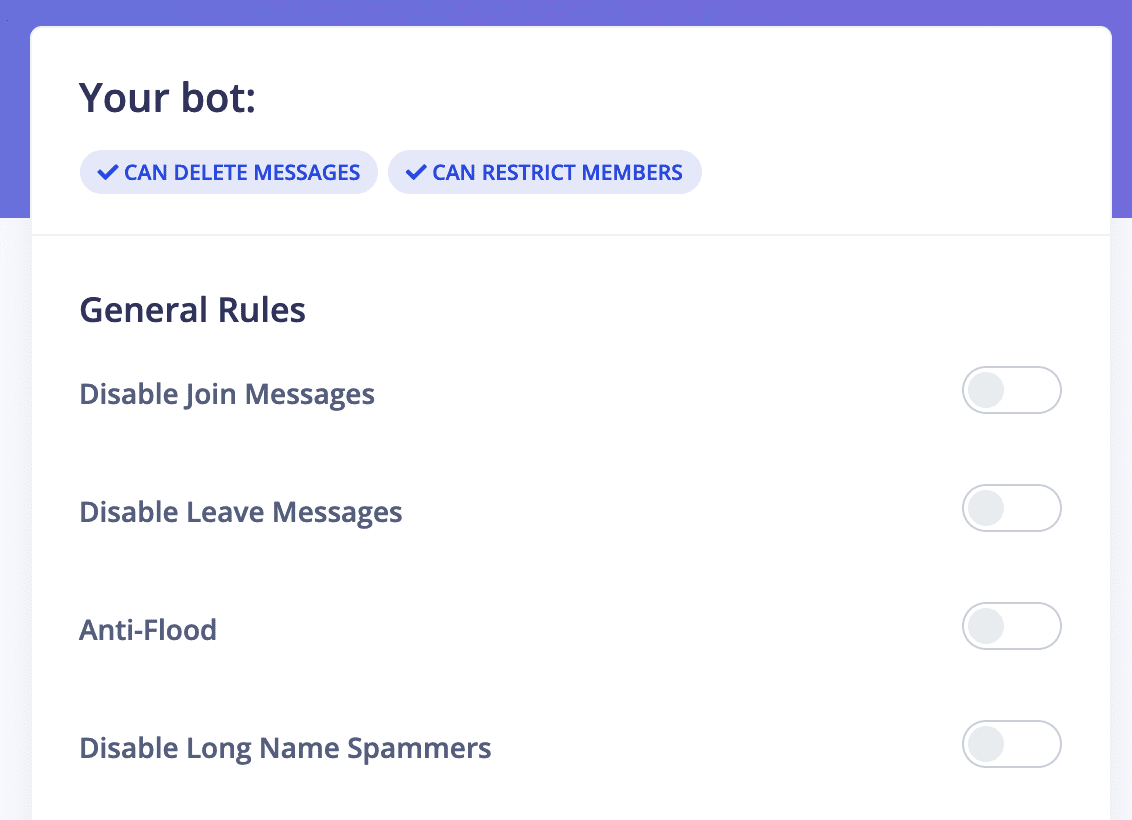Click the divider line below the permission badges

(571, 235)
